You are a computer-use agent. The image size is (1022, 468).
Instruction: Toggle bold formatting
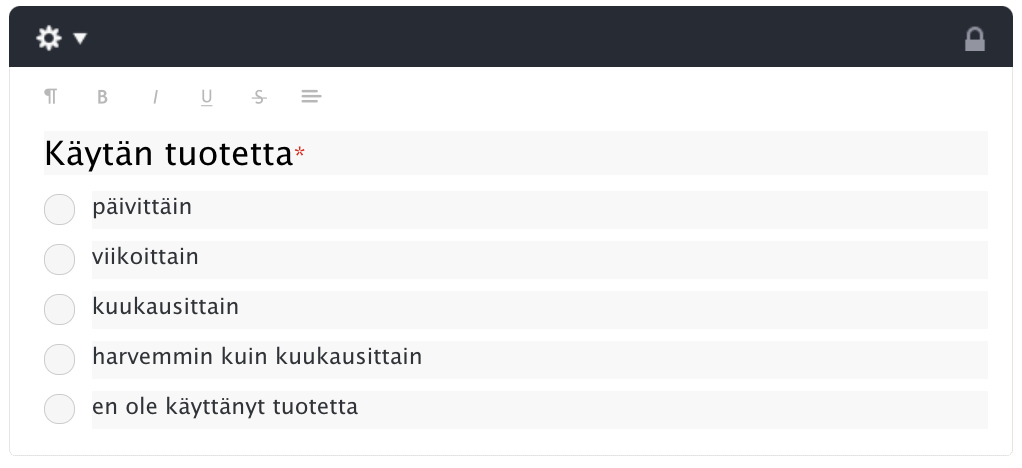pyautogui.click(x=102, y=97)
